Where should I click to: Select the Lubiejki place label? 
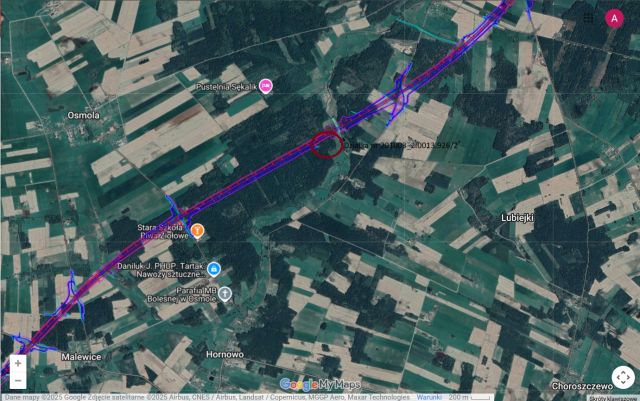[517, 218]
